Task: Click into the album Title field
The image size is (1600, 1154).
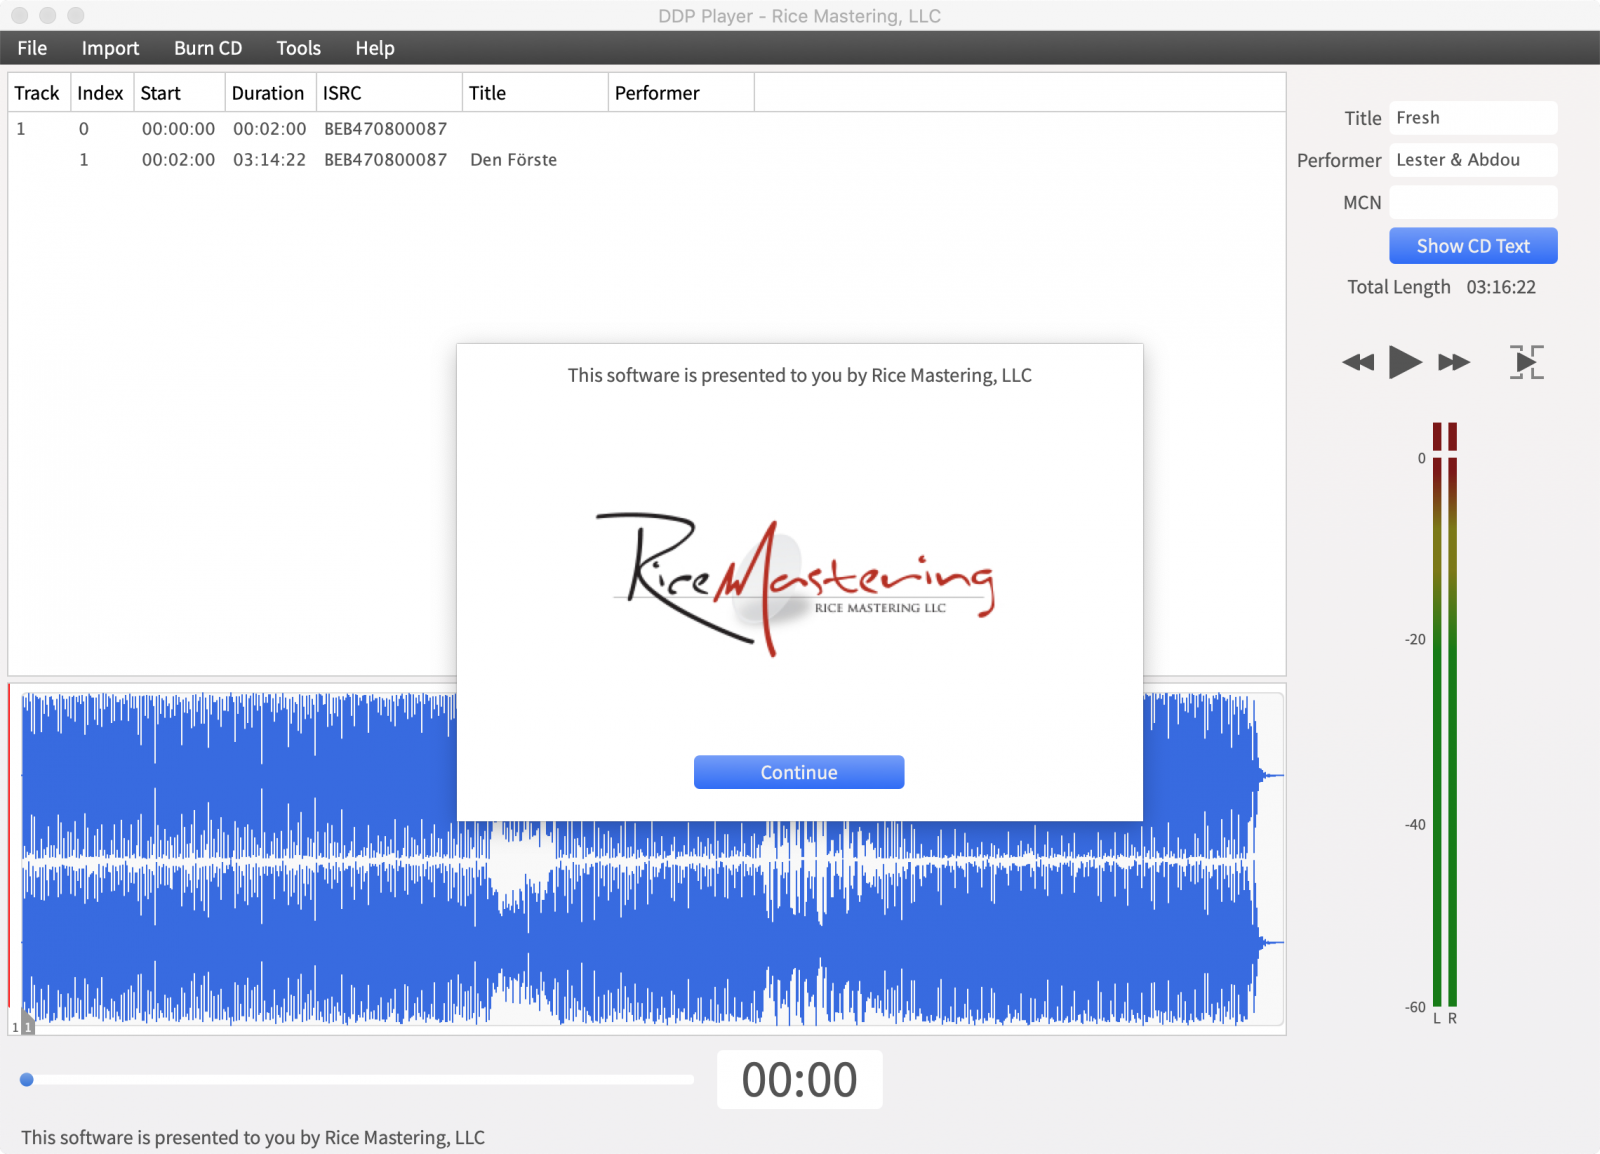Action: click(1472, 118)
